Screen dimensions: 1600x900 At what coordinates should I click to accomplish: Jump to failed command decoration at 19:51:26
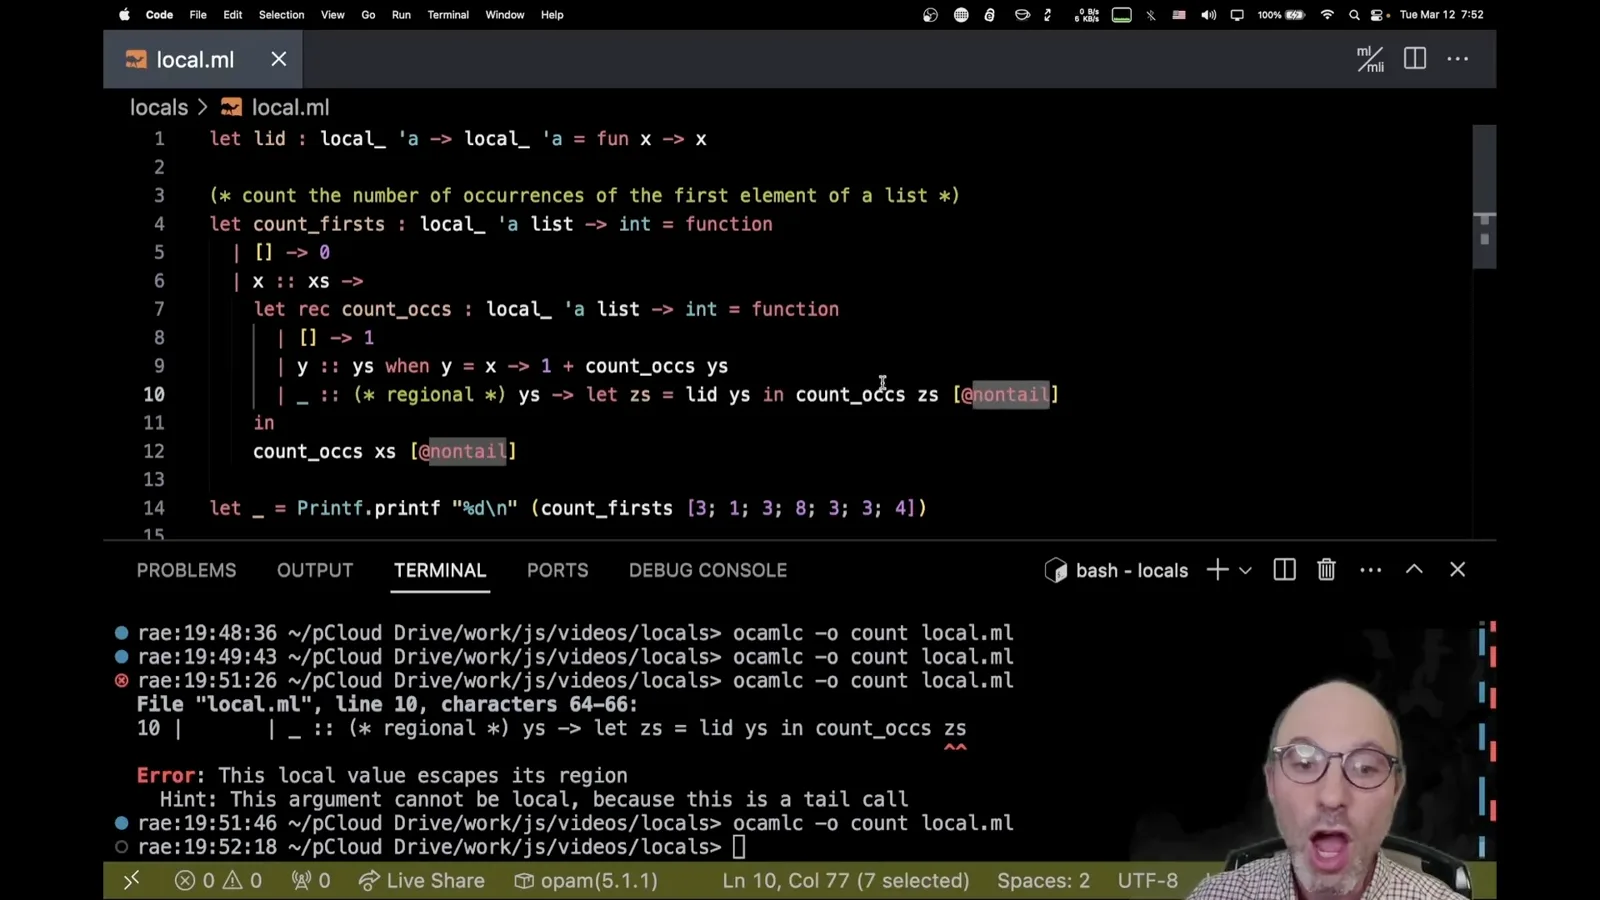pos(121,680)
